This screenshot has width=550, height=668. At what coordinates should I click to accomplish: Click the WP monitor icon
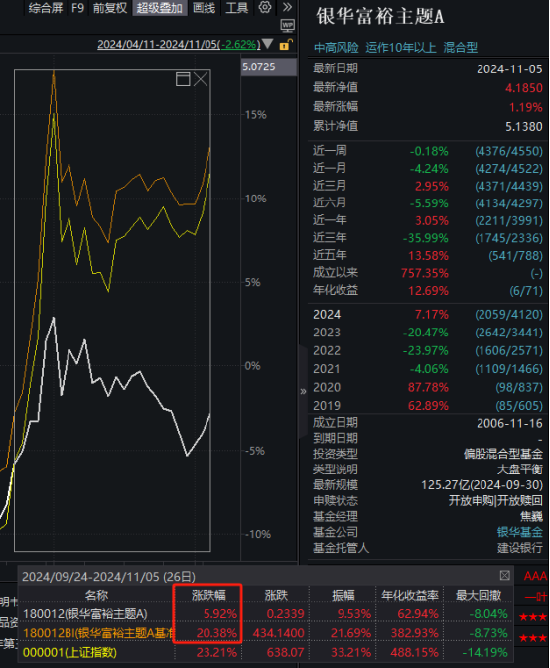(x=288, y=26)
